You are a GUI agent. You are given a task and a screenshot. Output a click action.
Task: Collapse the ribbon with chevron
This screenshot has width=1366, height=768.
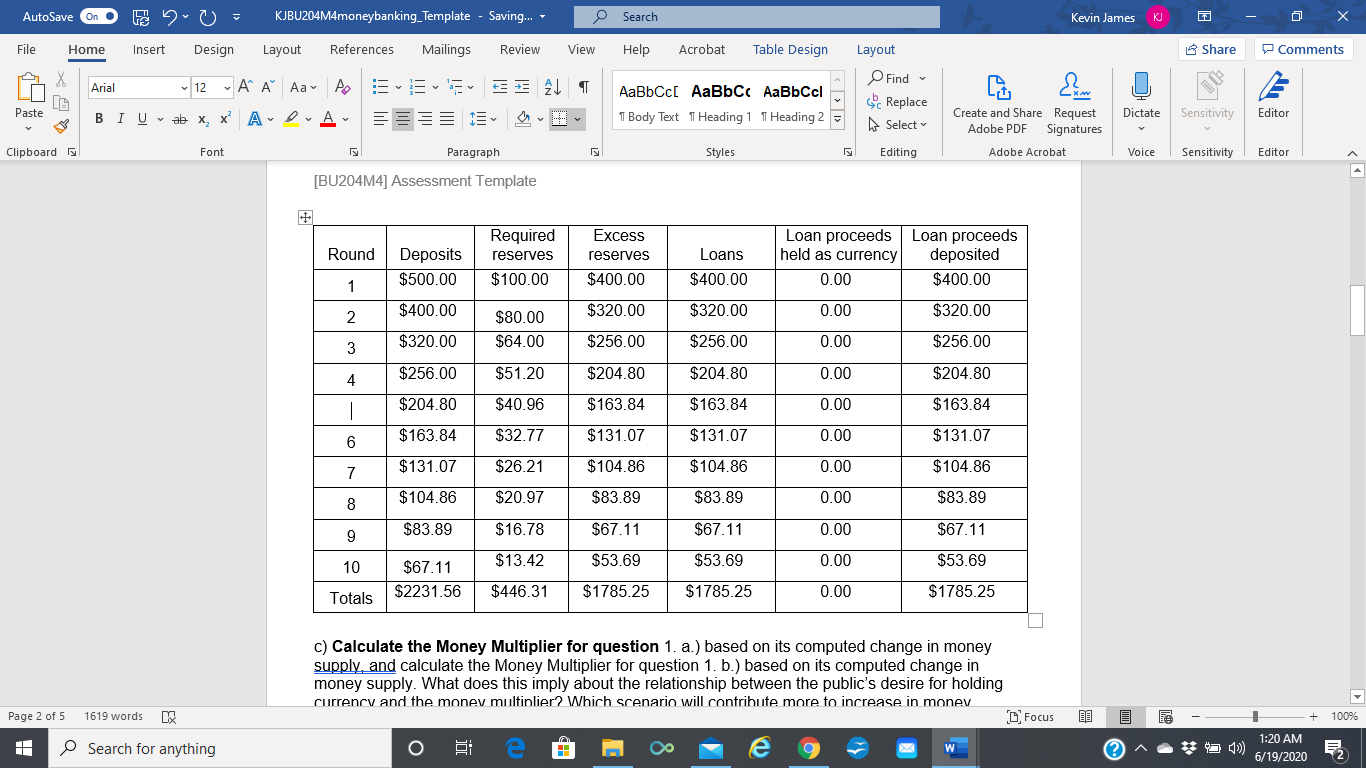tap(1352, 152)
